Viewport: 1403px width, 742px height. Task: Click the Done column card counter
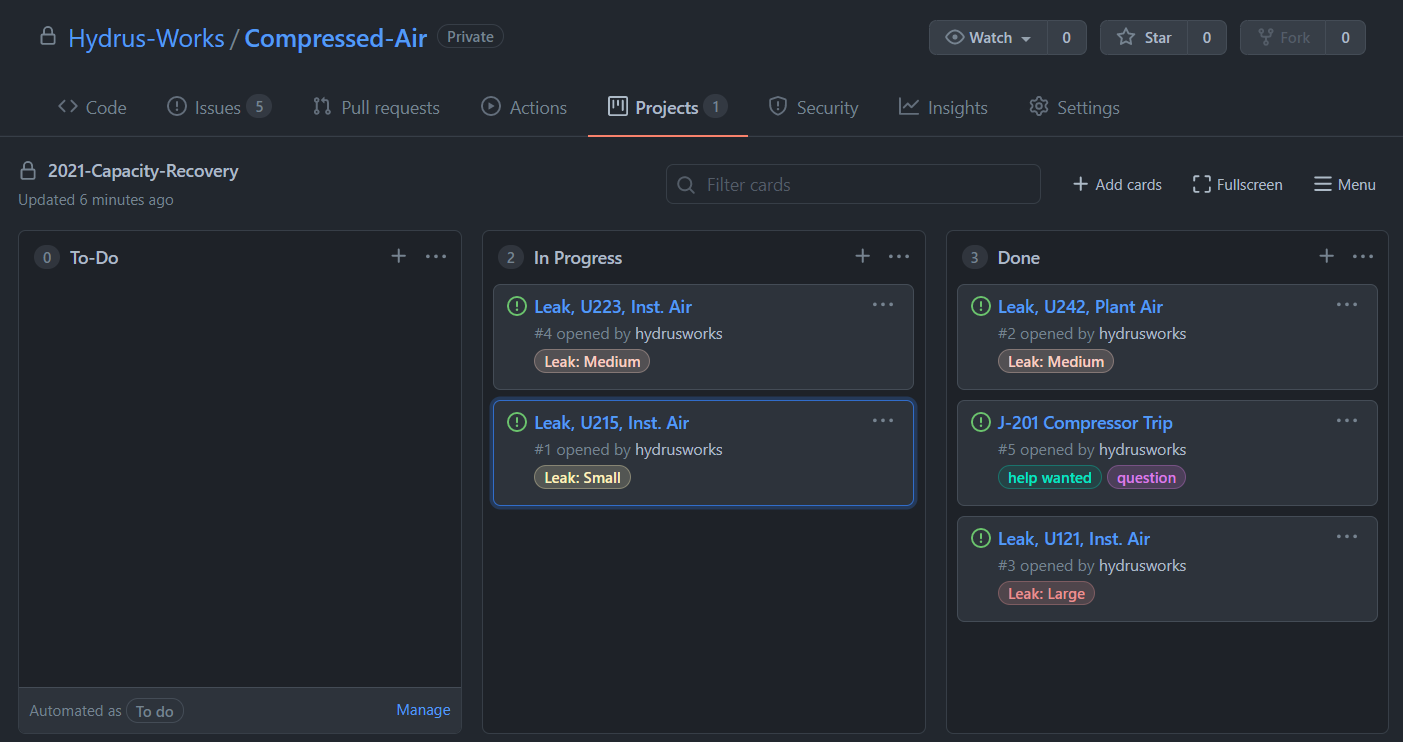pos(974,257)
